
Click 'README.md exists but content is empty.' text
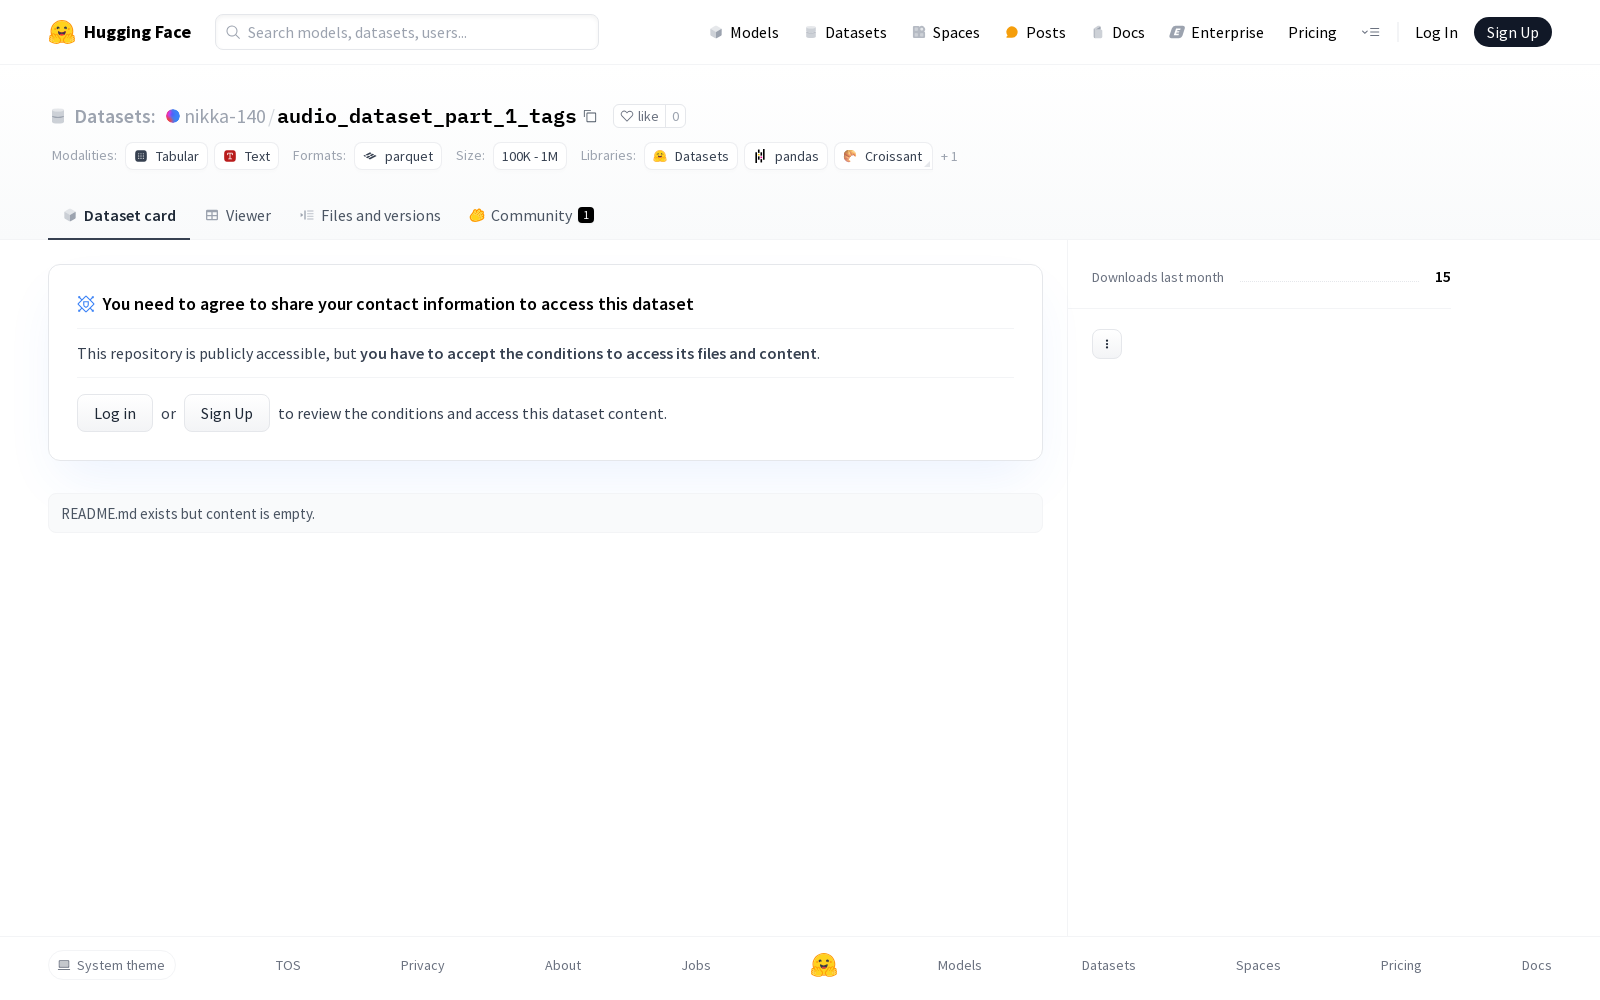coord(188,513)
